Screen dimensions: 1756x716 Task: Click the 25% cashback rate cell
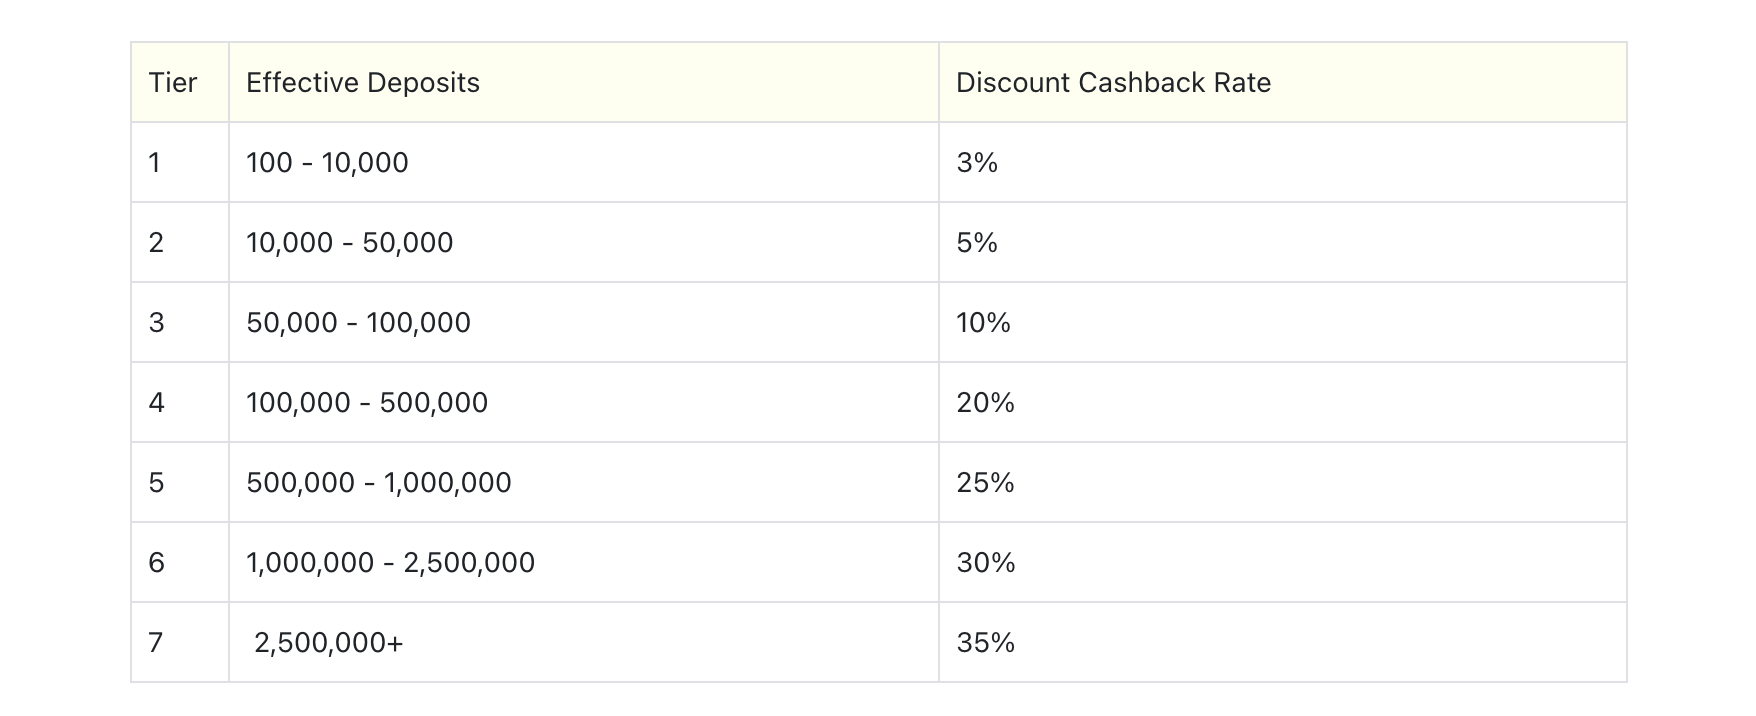(1283, 482)
